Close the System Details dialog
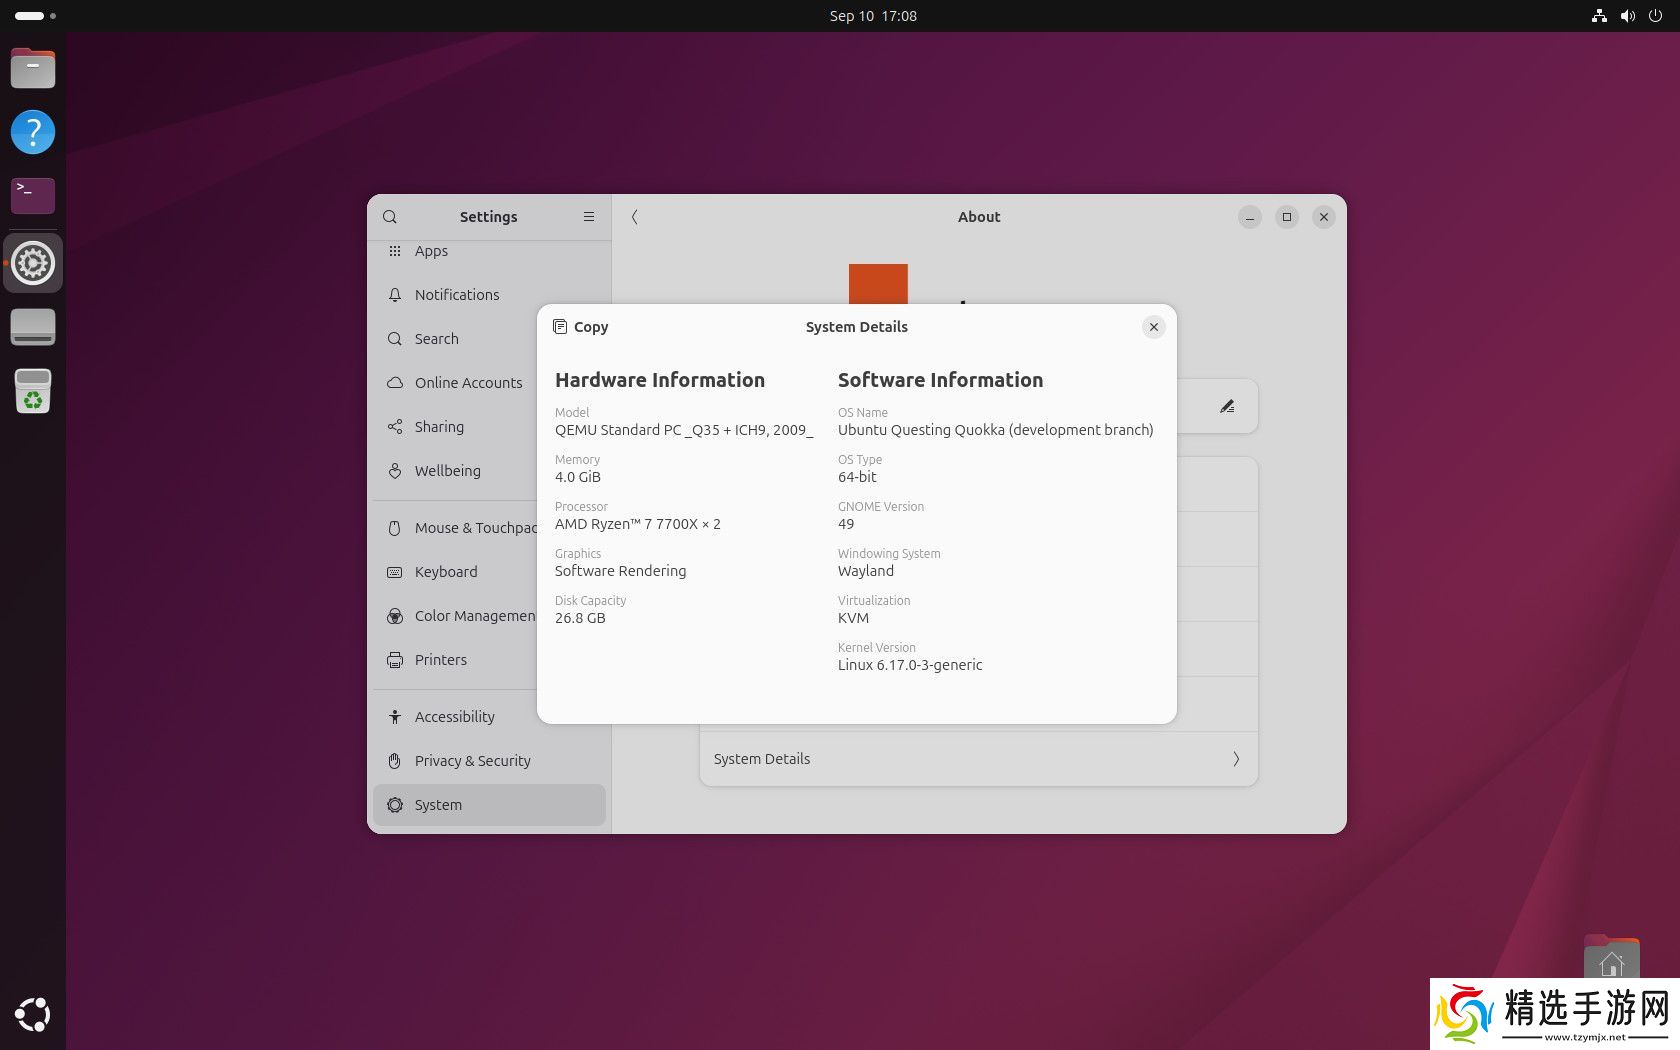 (x=1153, y=327)
